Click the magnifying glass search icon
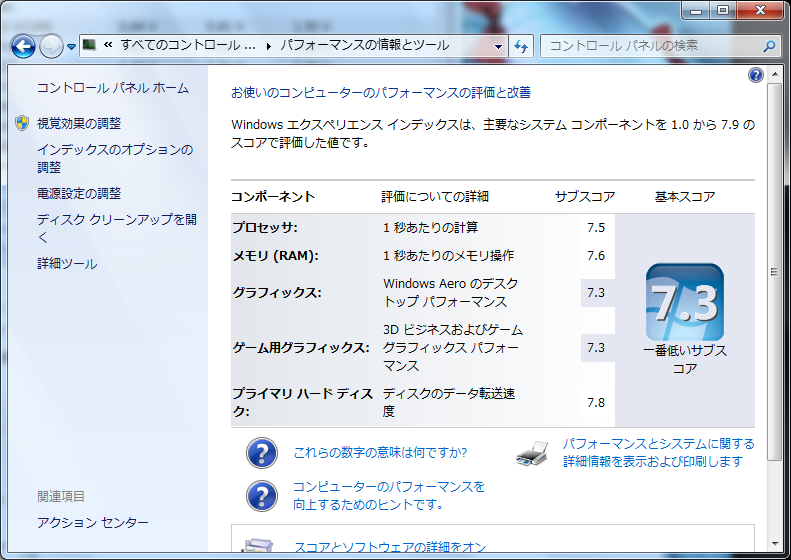This screenshot has height=560, width=791. [769, 46]
